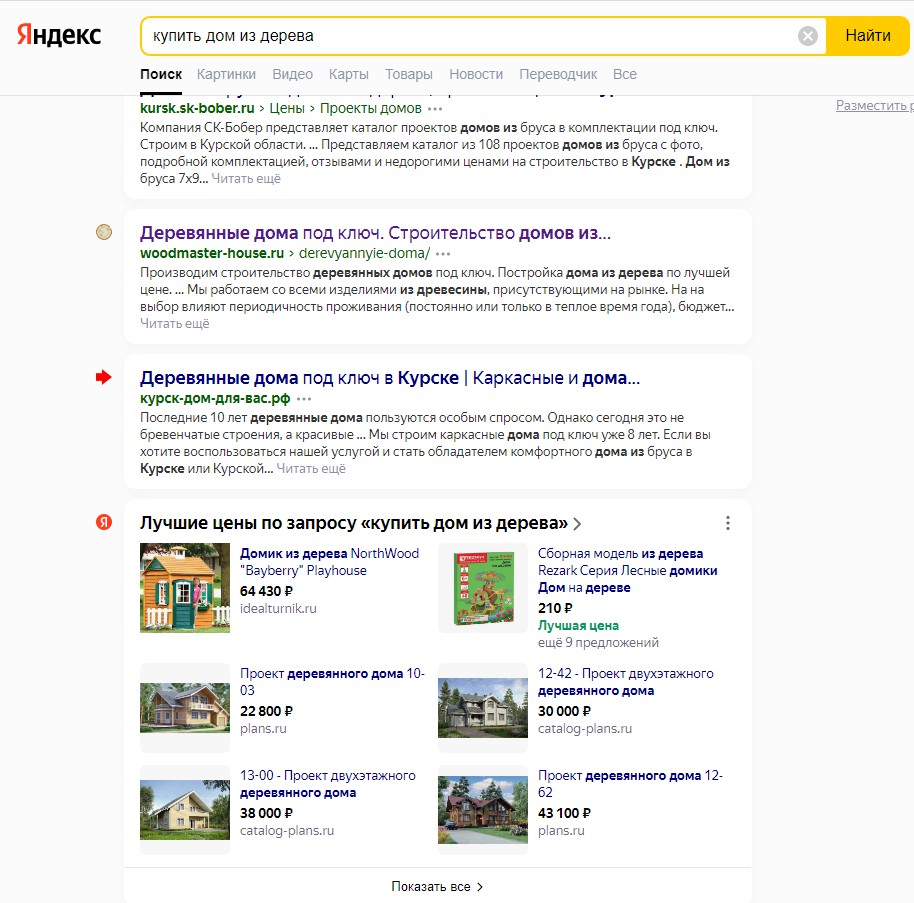Switch to the Видео tab
Image resolution: width=914 pixels, height=903 pixels.
click(293, 74)
